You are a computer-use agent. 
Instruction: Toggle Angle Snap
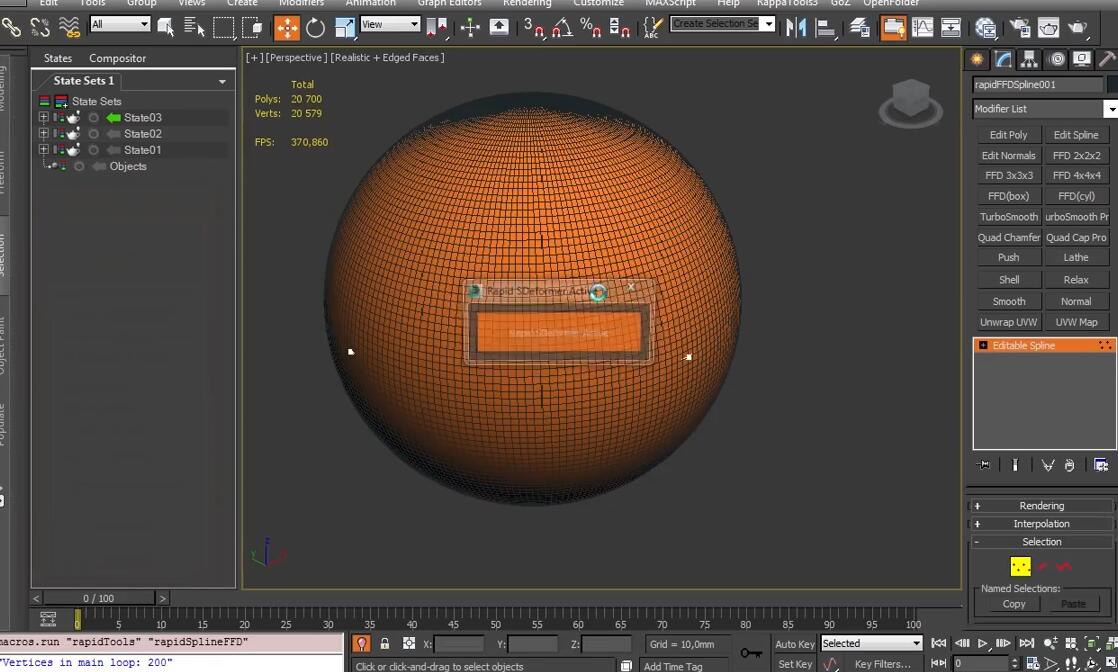(x=563, y=27)
